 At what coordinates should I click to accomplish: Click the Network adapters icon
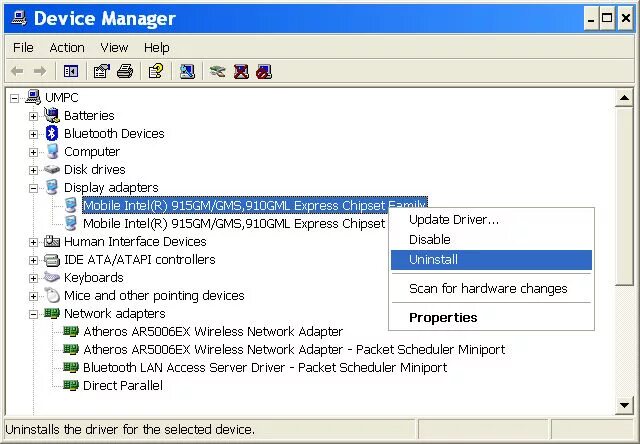[52, 313]
